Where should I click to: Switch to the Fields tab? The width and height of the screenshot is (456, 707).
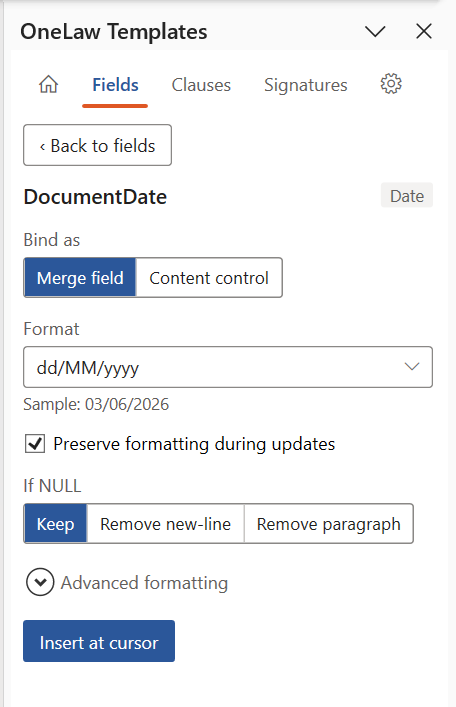tap(115, 85)
